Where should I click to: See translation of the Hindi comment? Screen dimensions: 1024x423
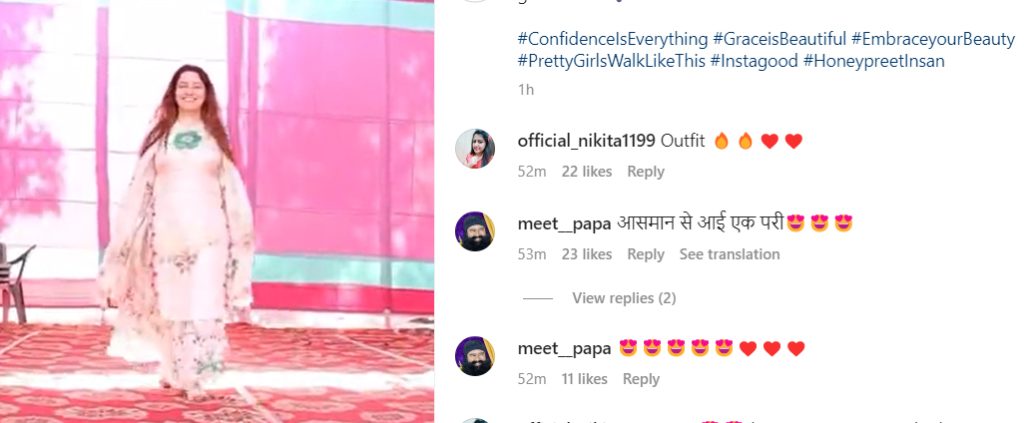729,254
